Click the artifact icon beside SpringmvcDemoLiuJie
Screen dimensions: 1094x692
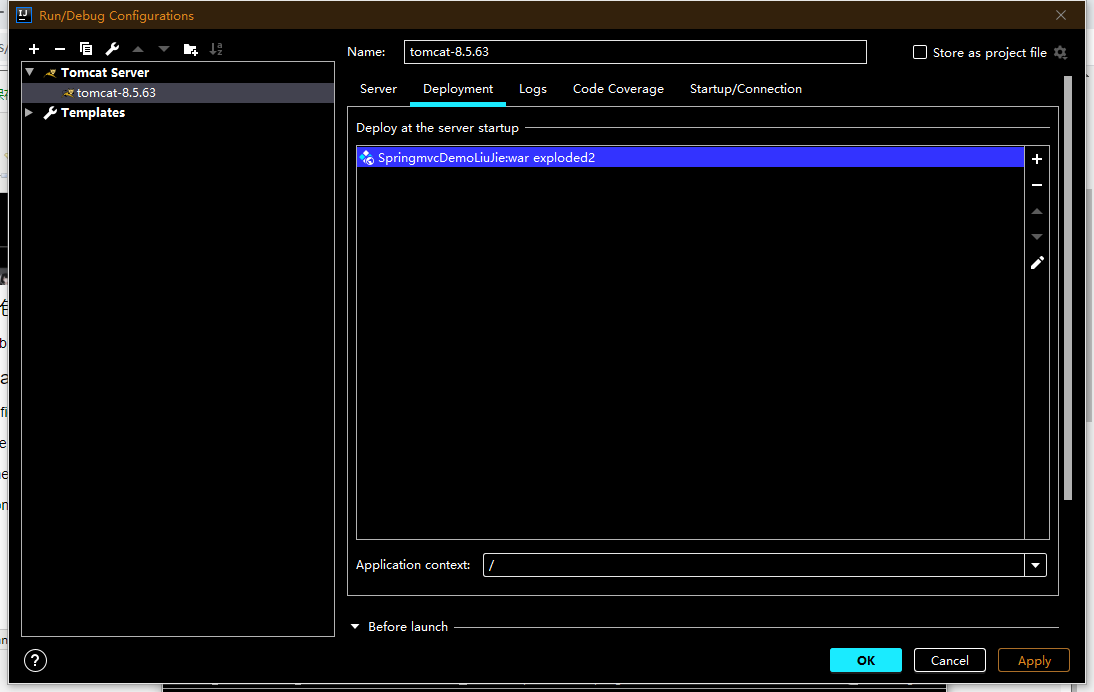(x=366, y=158)
